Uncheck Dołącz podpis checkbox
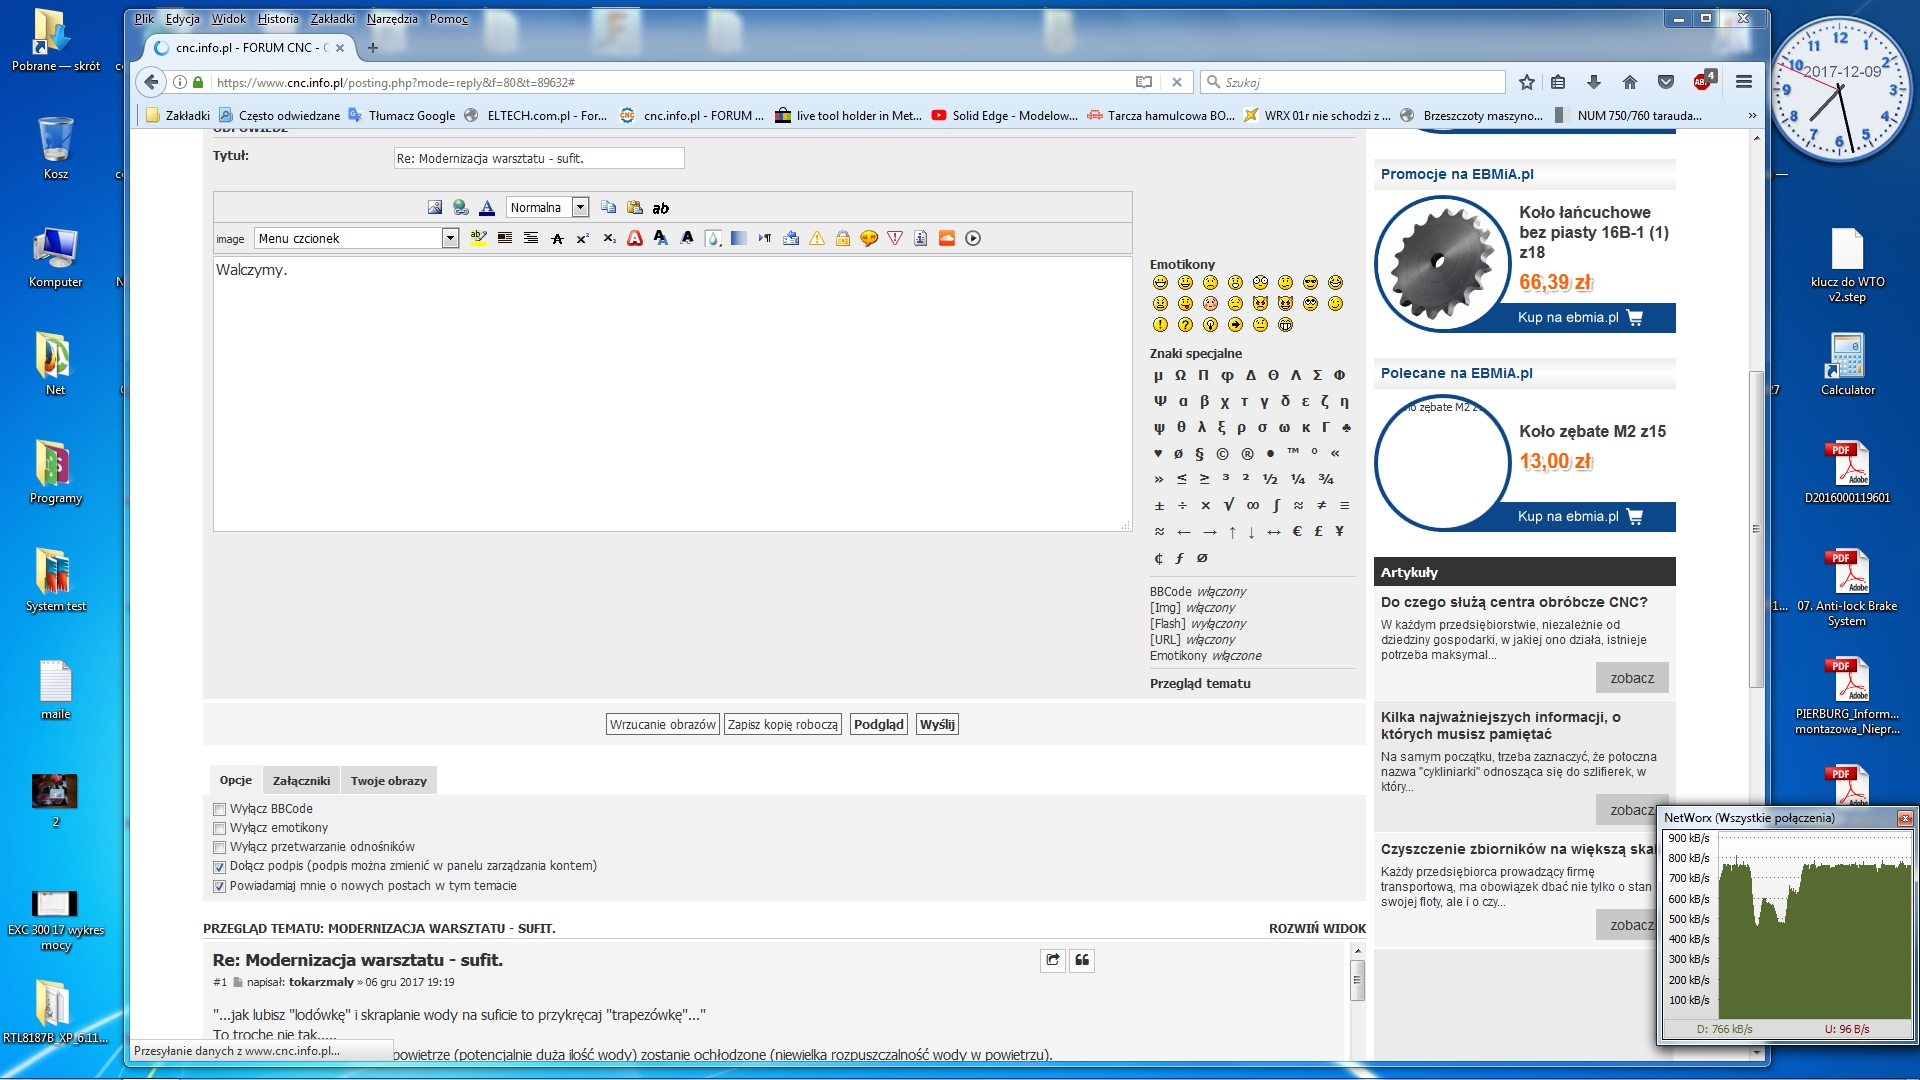 (219, 867)
